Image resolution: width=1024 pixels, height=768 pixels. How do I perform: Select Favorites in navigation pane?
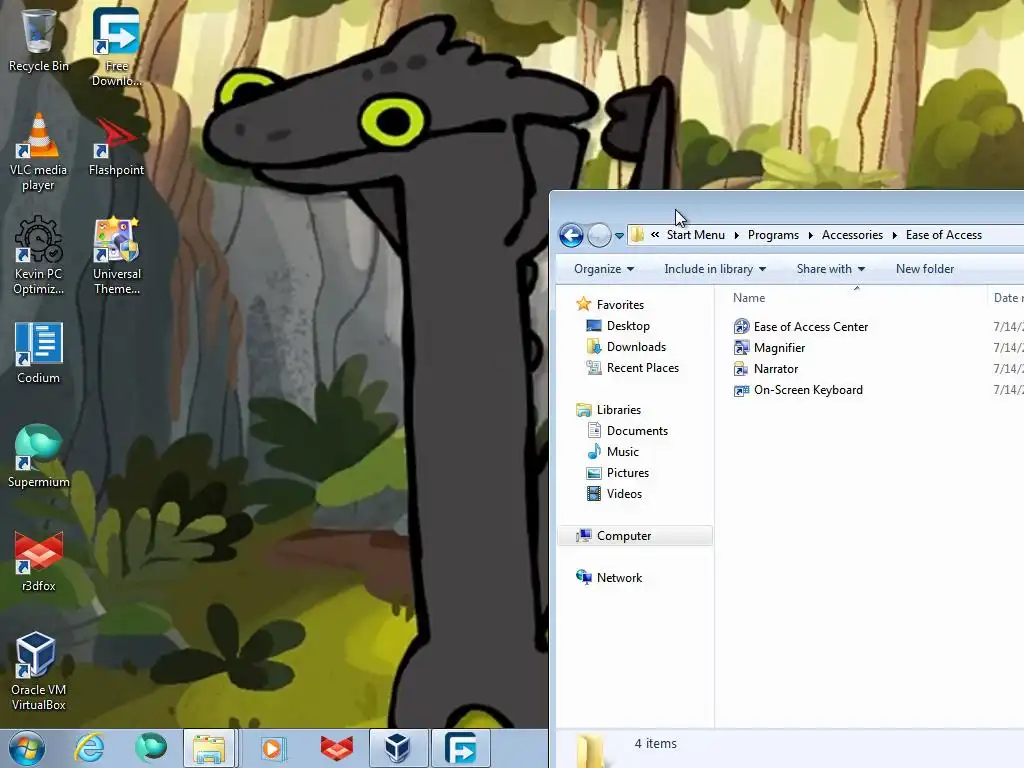[x=610, y=304]
